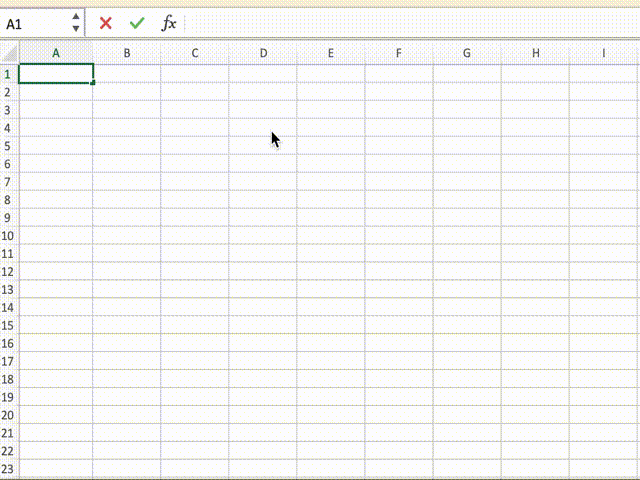Select row 8 header
The height and width of the screenshot is (480, 640).
tap(7, 200)
